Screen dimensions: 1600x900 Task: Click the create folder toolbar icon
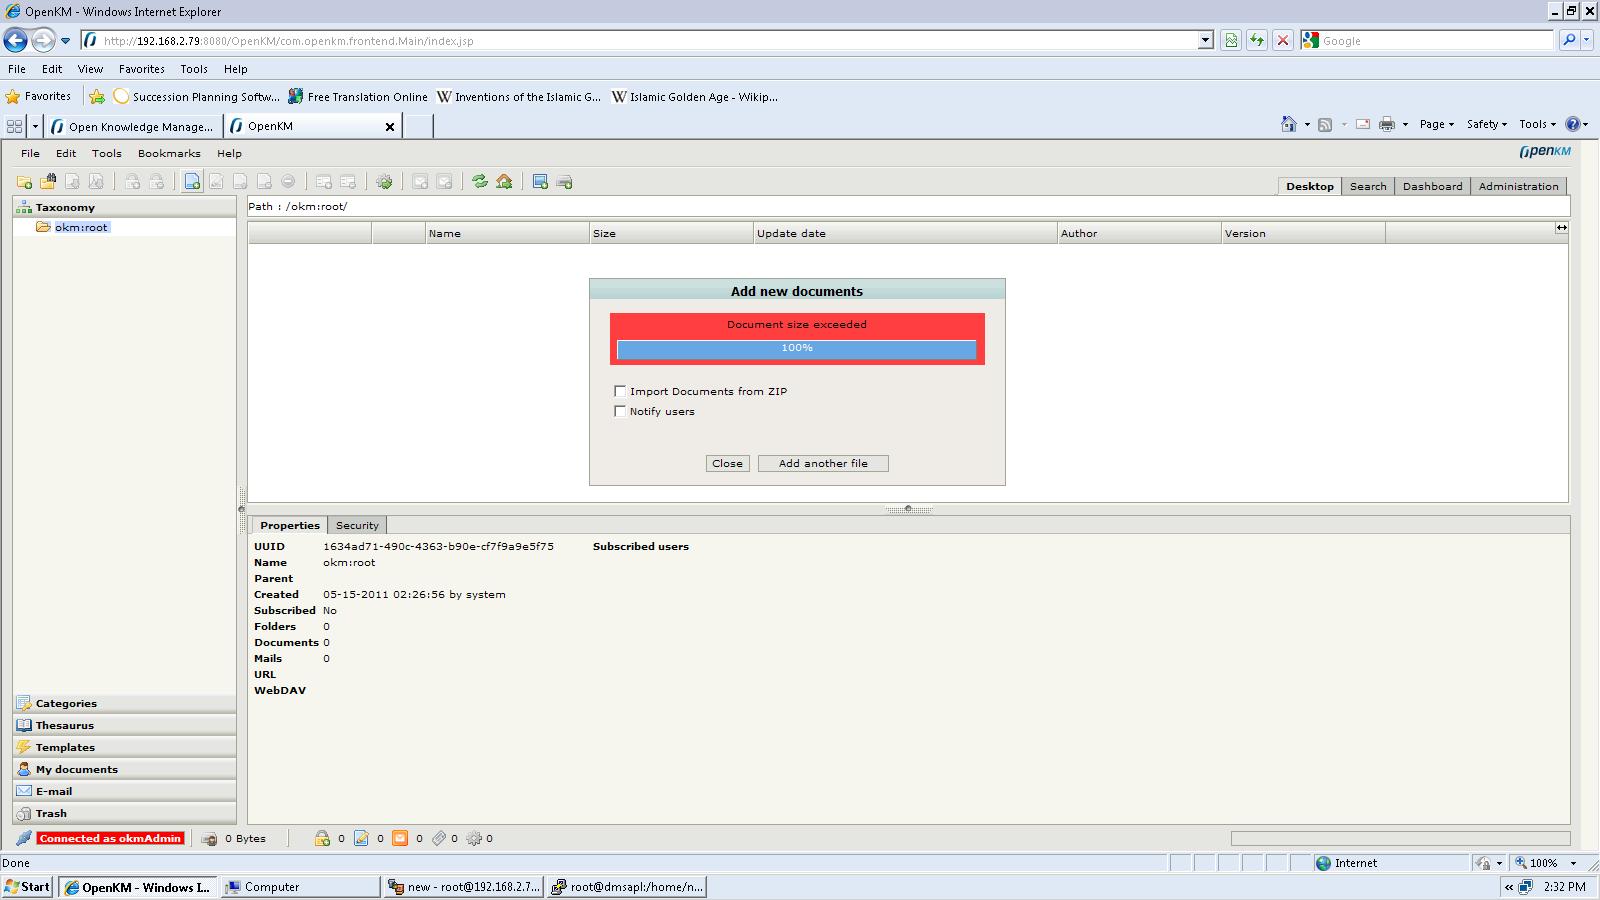pyautogui.click(x=24, y=182)
